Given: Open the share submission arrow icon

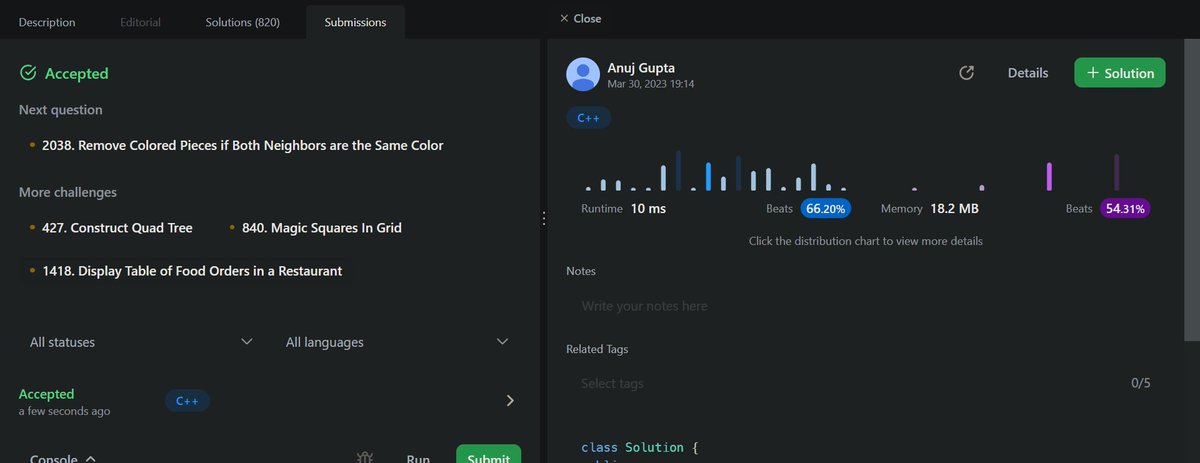Looking at the screenshot, I should [x=966, y=73].
